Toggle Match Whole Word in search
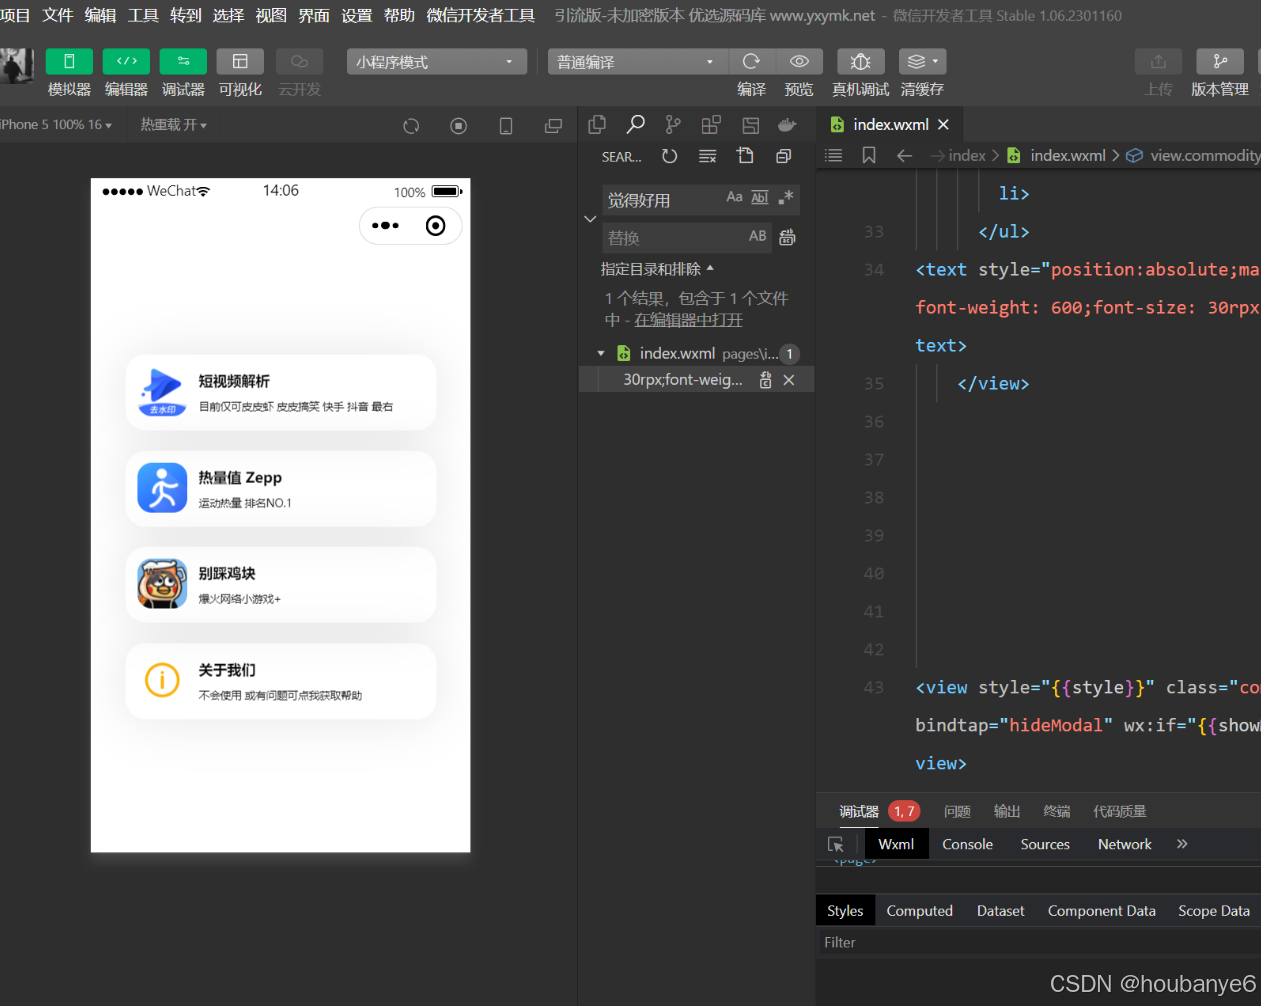The image size is (1261, 1006). point(760,197)
